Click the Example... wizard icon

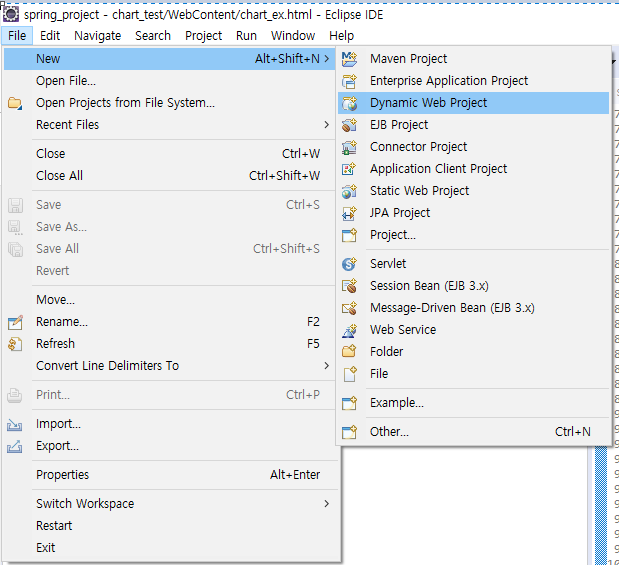[349, 403]
